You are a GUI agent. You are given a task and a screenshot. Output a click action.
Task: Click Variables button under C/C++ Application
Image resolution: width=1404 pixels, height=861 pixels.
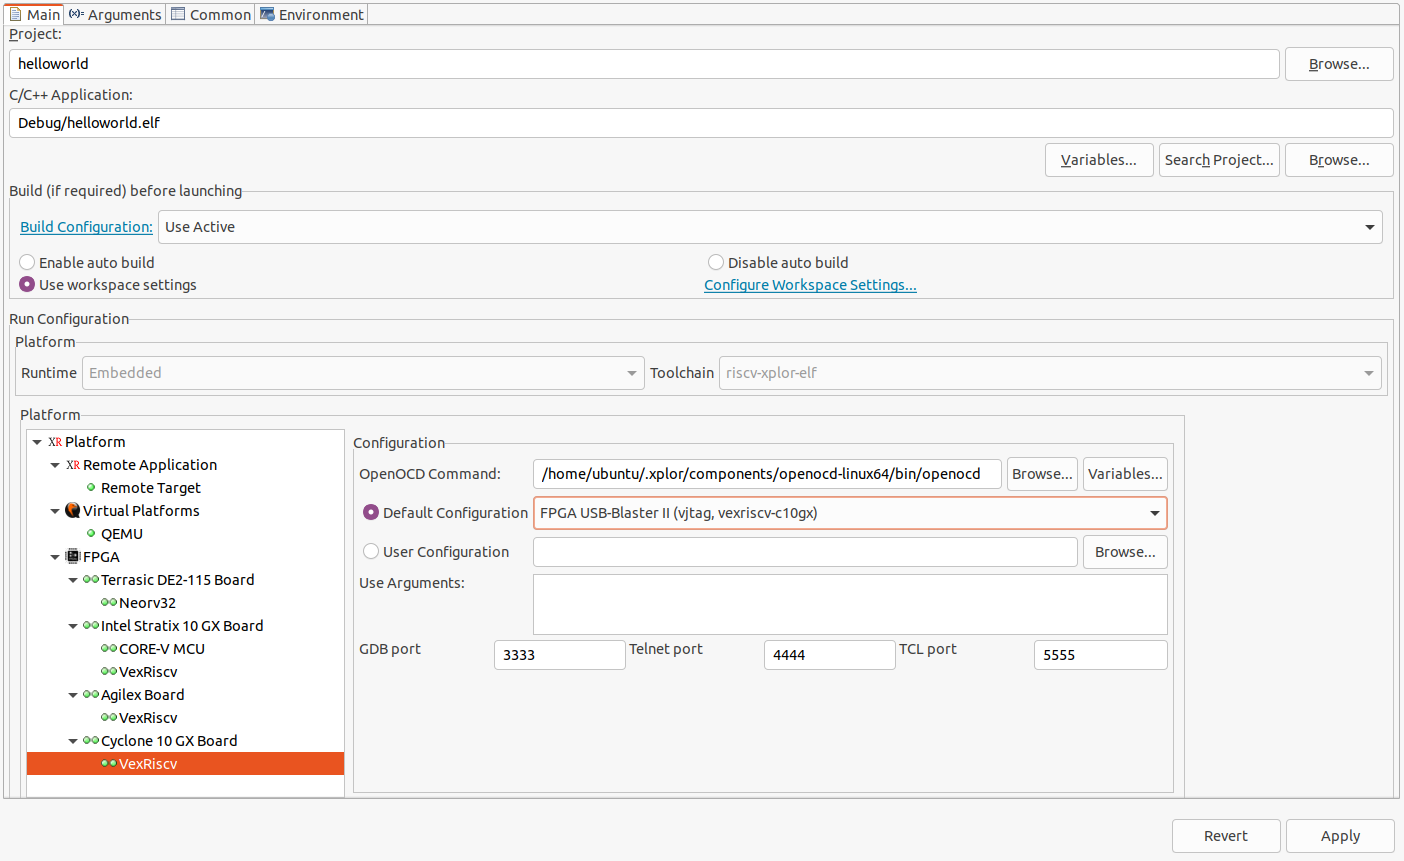[x=1099, y=160]
